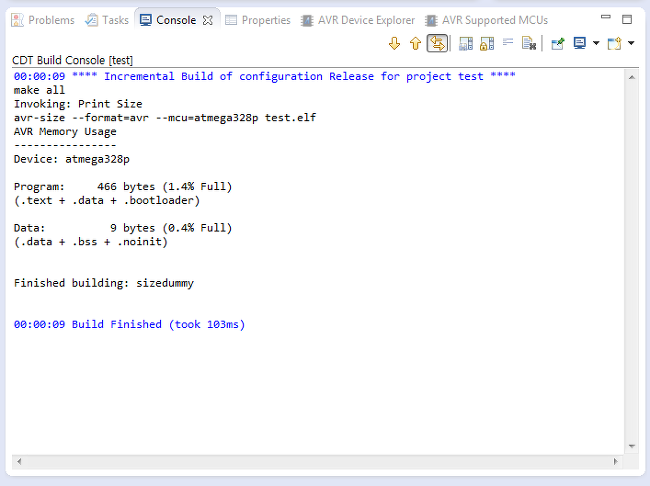Click horizontal scrollbar left arrow
Viewport: 650px width, 486px height.
(19, 461)
